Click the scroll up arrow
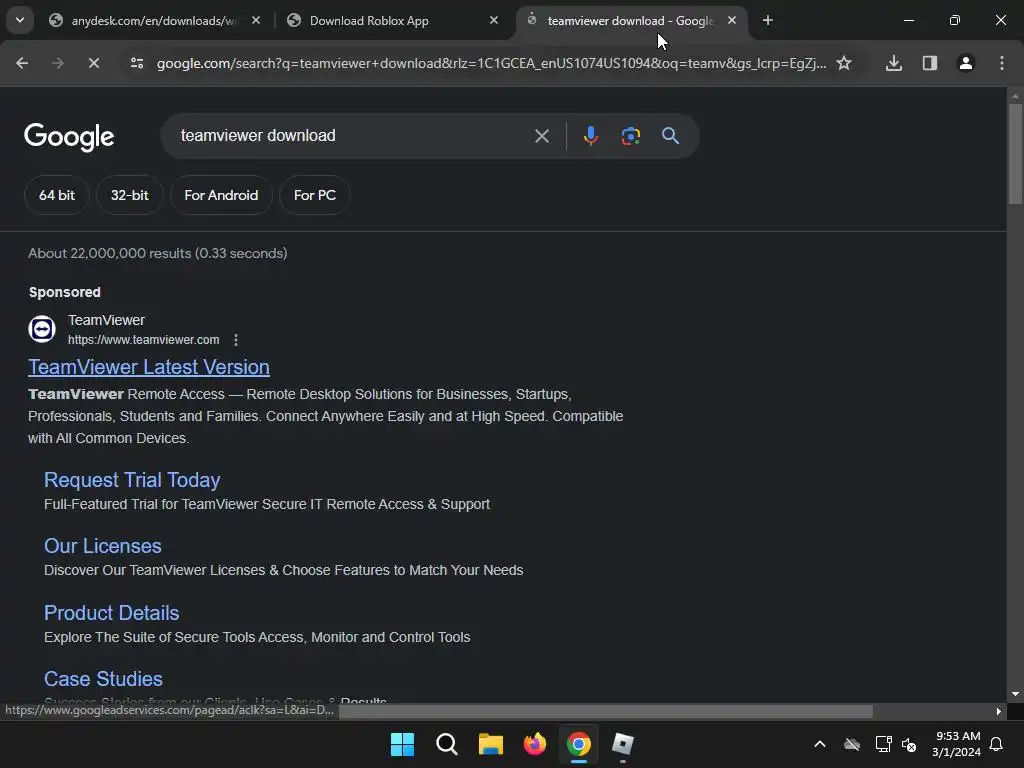The width and height of the screenshot is (1024, 768). 1015,95
